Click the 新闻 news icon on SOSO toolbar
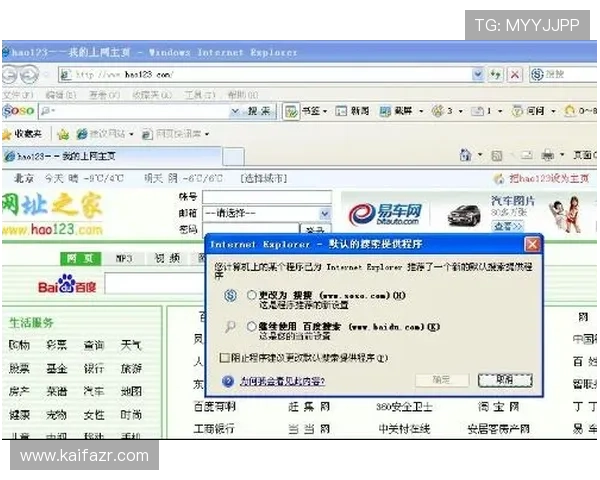Image resolution: width=600 pixels, height=480 pixels. [341, 111]
